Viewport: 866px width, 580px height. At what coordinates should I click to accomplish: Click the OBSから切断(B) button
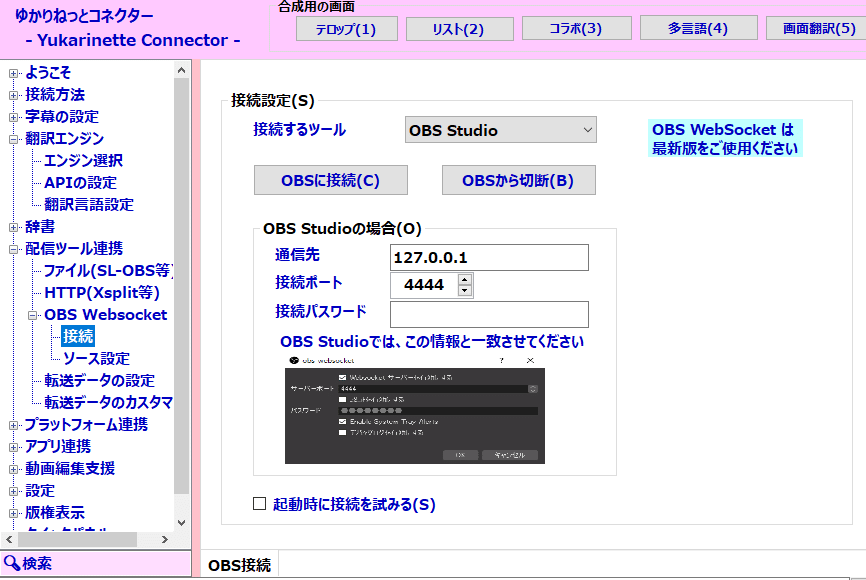pyautogui.click(x=519, y=180)
